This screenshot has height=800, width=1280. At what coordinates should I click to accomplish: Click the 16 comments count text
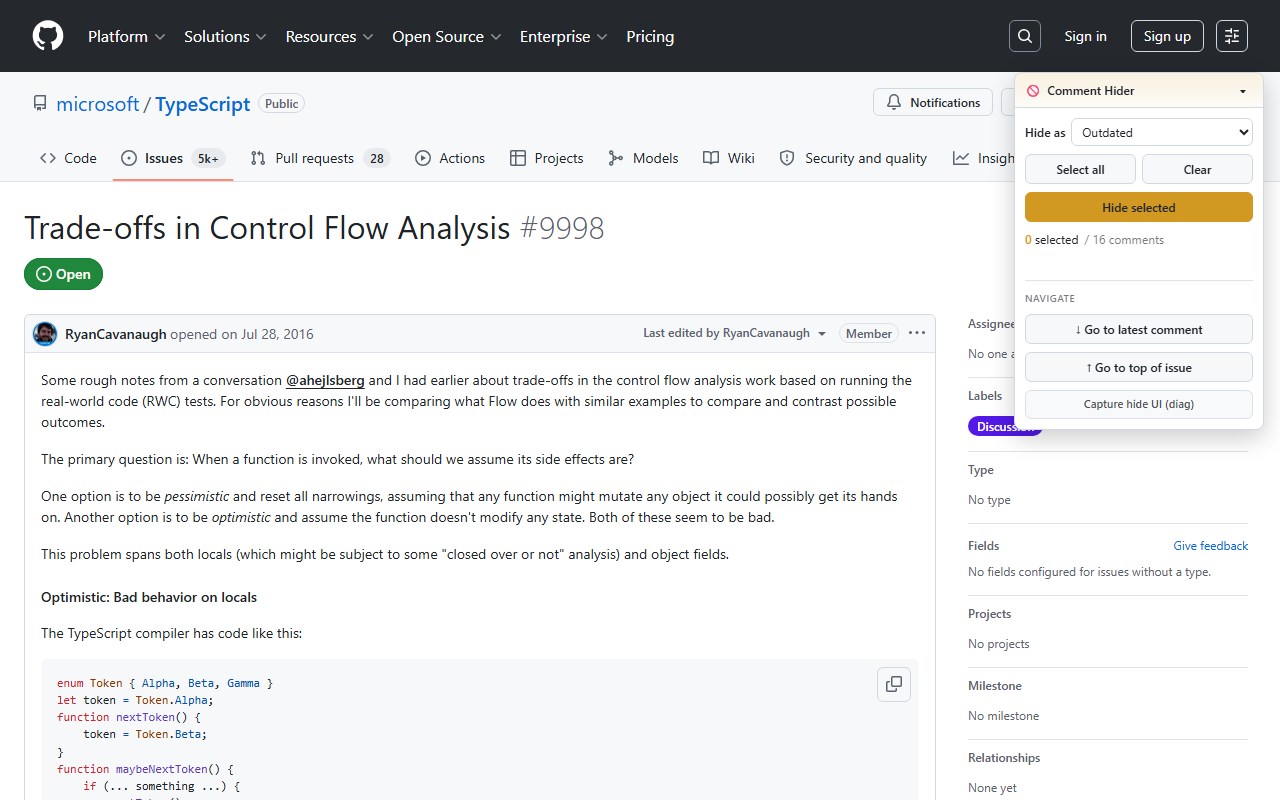pos(1128,240)
